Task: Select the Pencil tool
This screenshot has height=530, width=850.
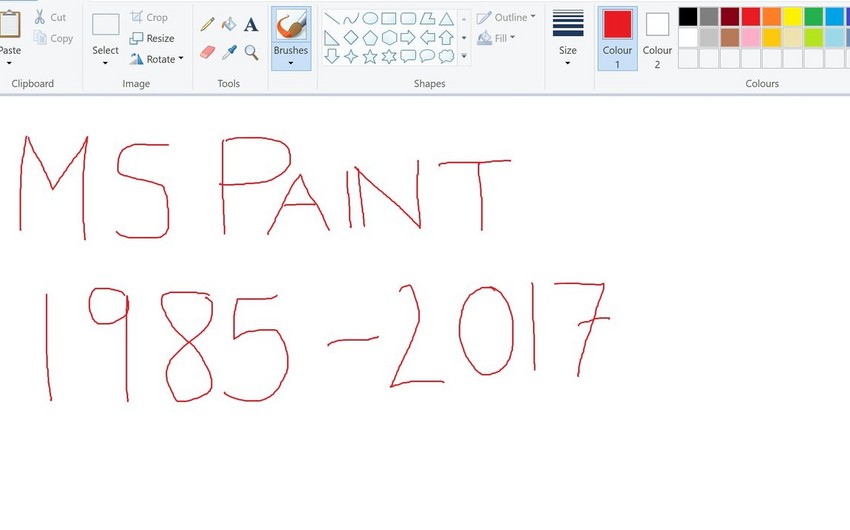Action: (x=207, y=24)
